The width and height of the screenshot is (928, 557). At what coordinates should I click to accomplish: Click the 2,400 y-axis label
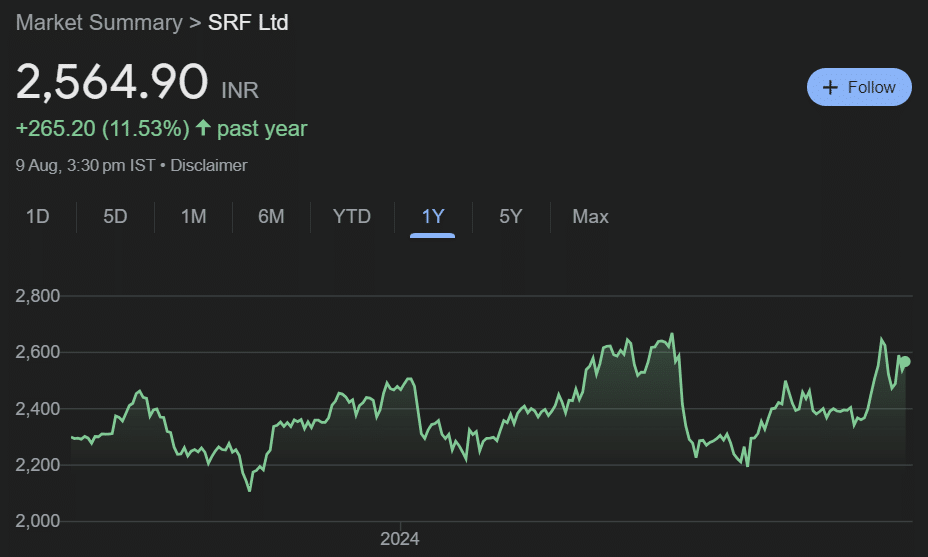[x=38, y=408]
